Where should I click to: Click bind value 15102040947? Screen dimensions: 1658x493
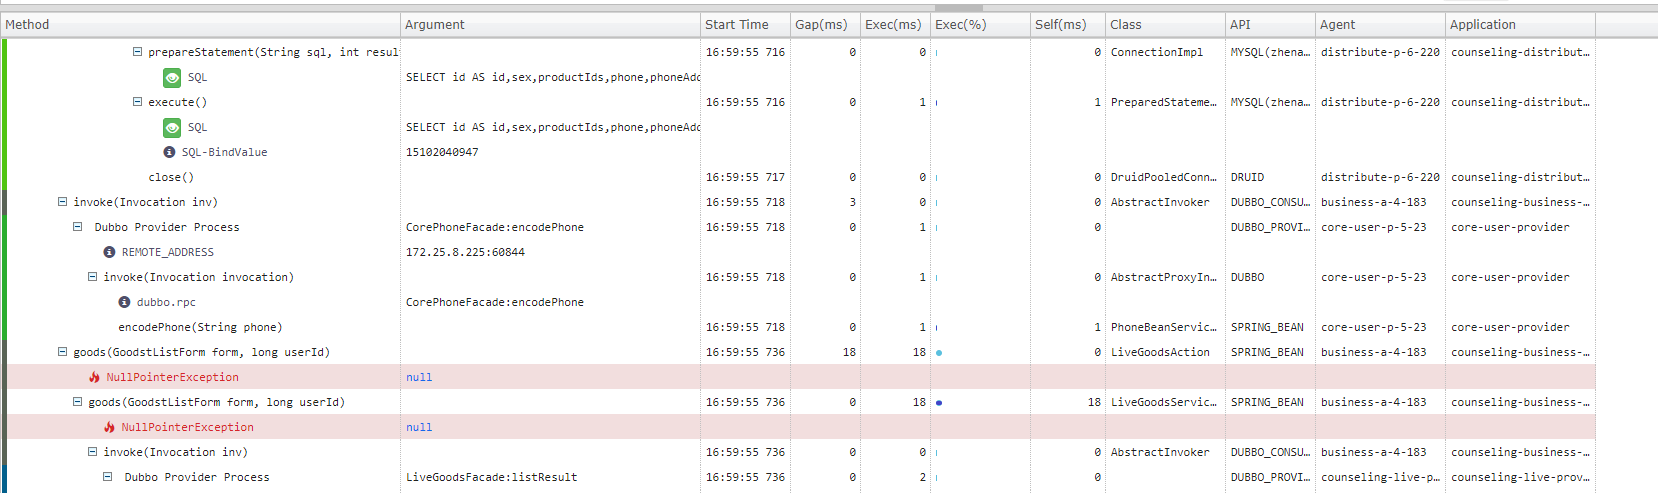(x=442, y=152)
